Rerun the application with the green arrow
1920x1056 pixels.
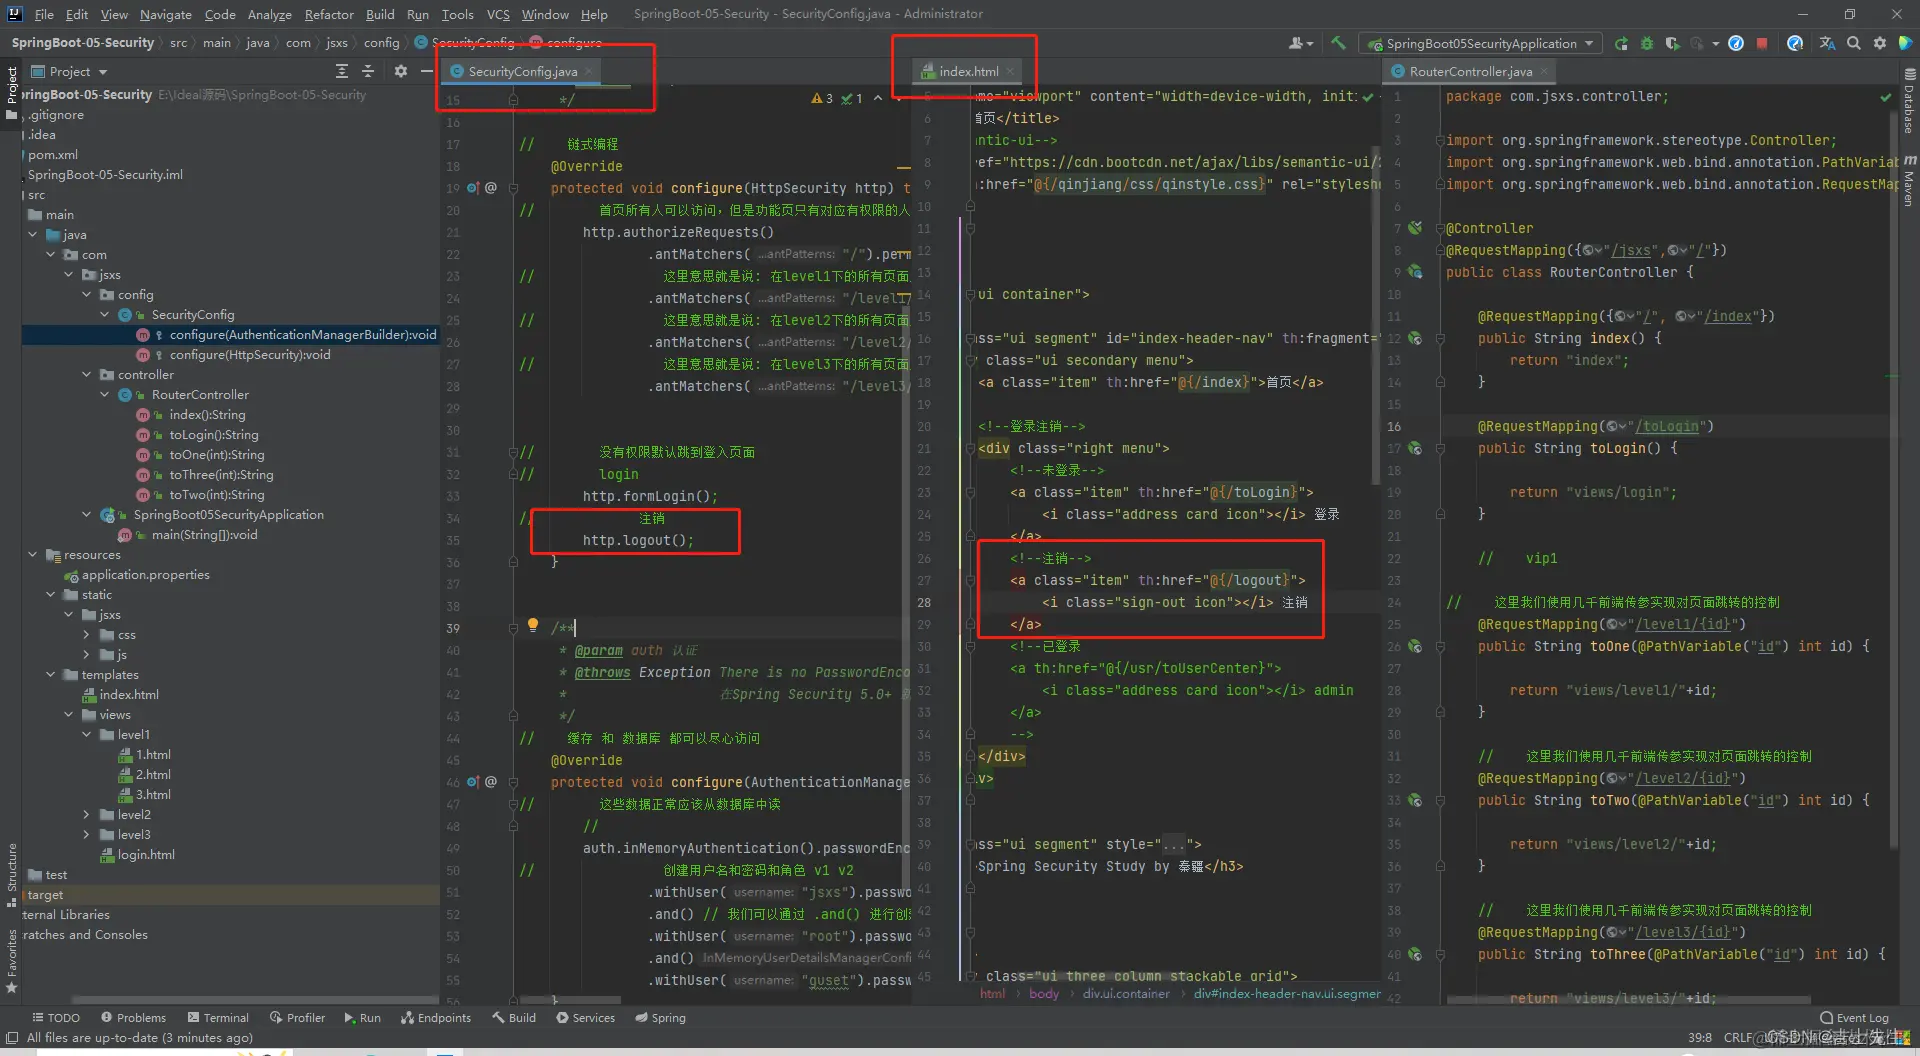1621,43
